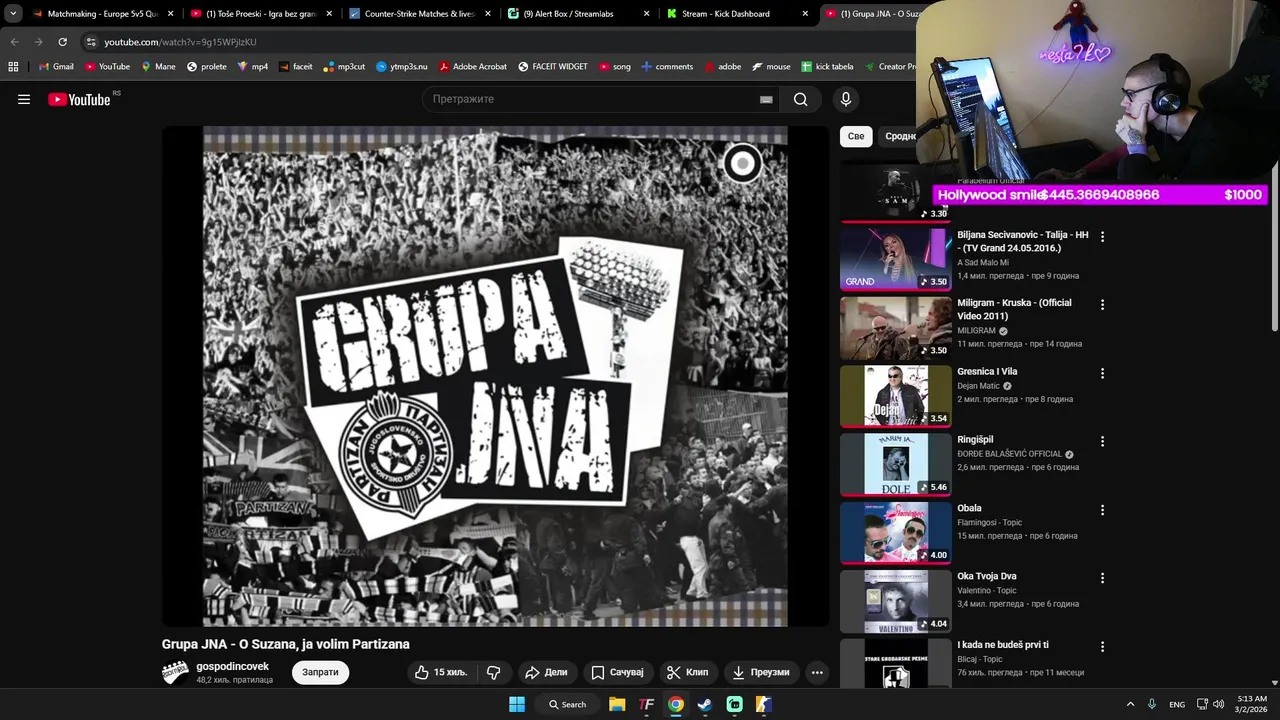This screenshot has width=1280, height=720.
Task: Subscribe using the Запрати button
Action: [320, 672]
